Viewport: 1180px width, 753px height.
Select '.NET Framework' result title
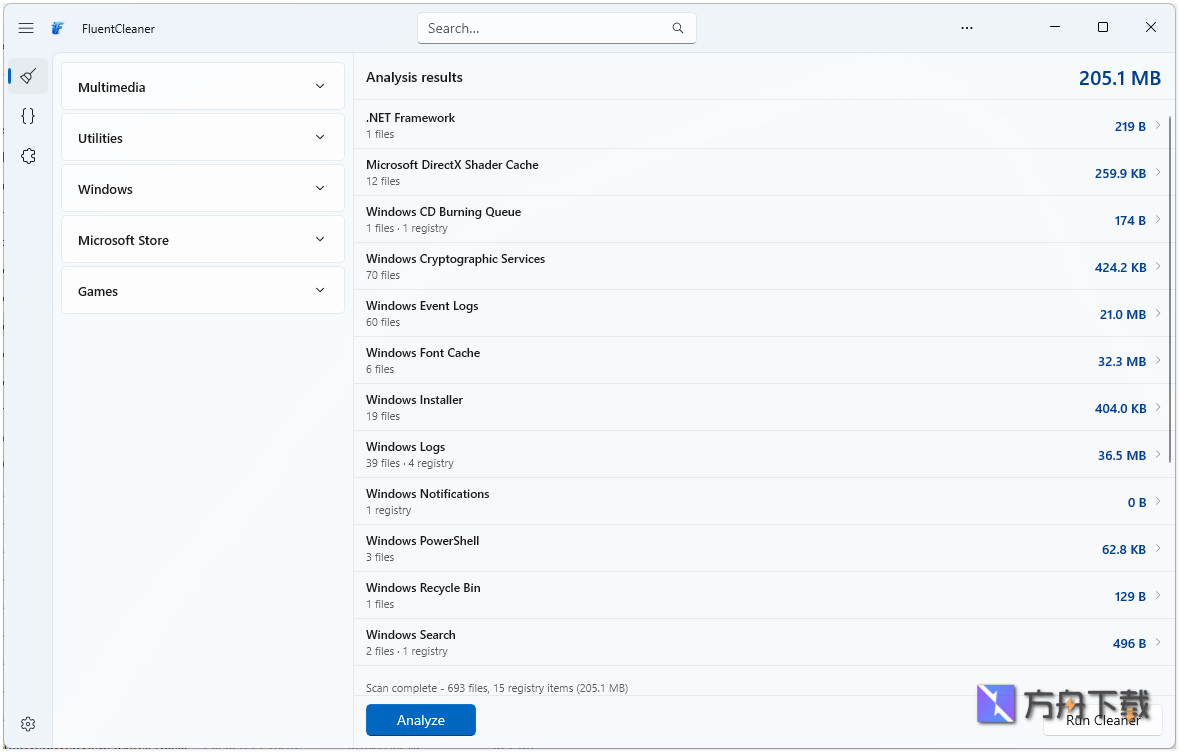pos(410,118)
